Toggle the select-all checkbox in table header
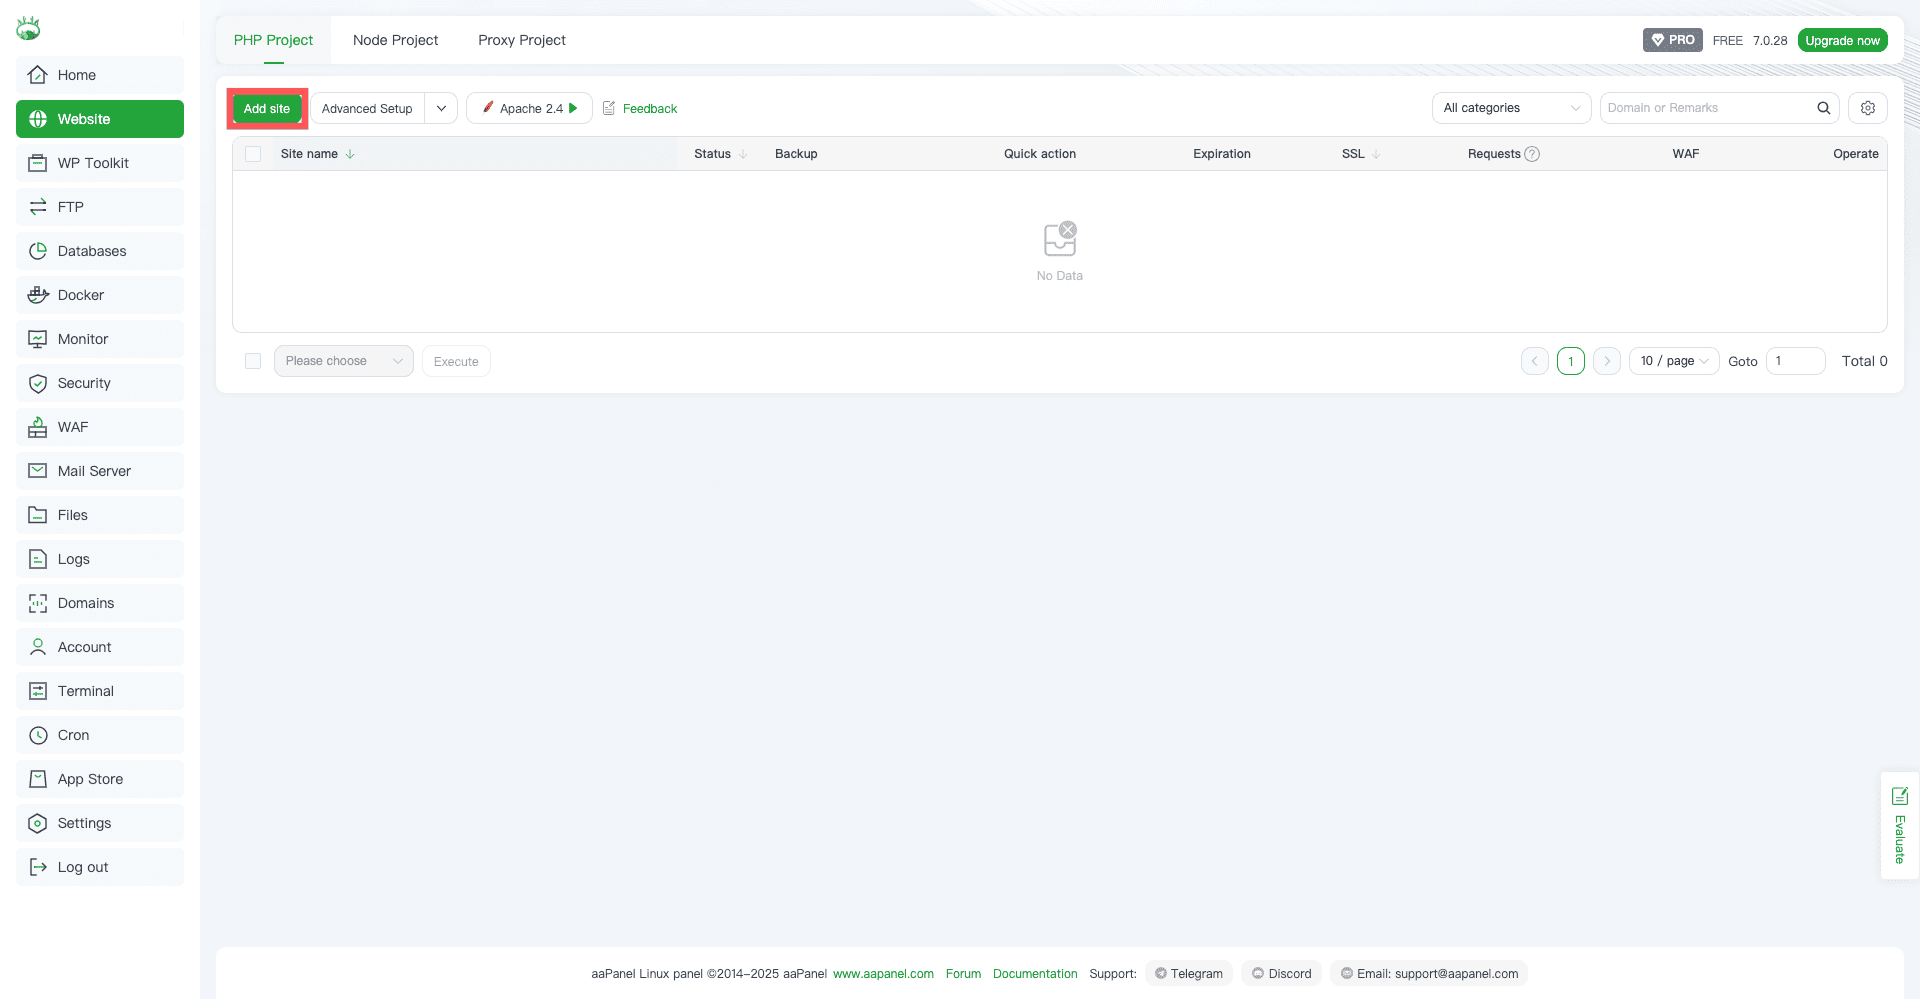1920x999 pixels. (253, 154)
